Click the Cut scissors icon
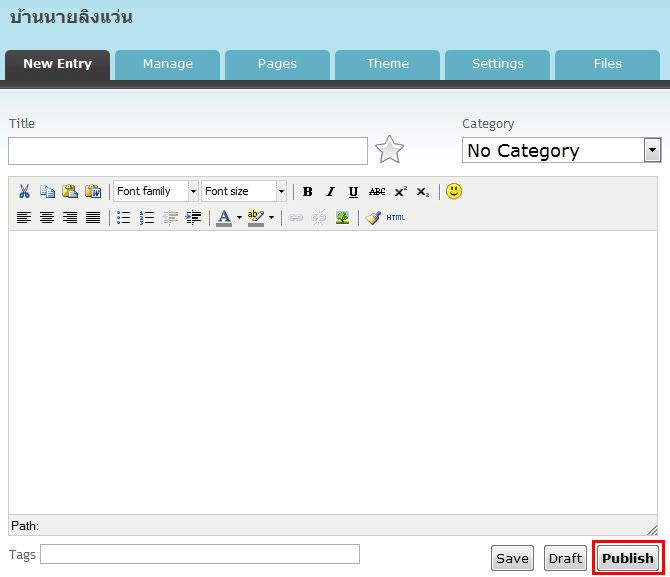This screenshot has height=577, width=670. [x=24, y=191]
